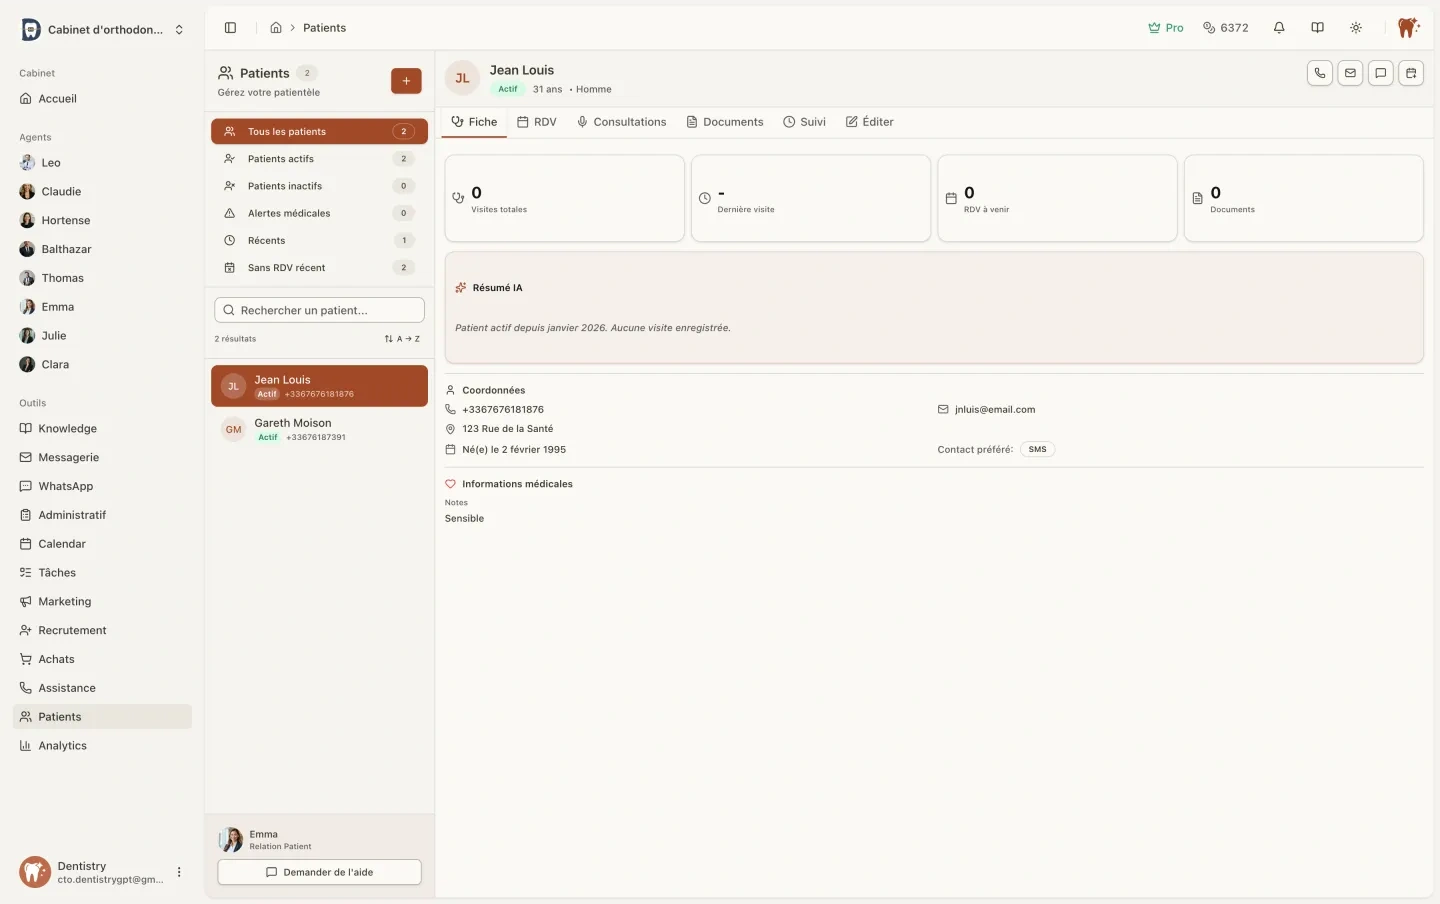The image size is (1440, 904).
Task: Click the phone call icon in patient header
Action: (1320, 73)
